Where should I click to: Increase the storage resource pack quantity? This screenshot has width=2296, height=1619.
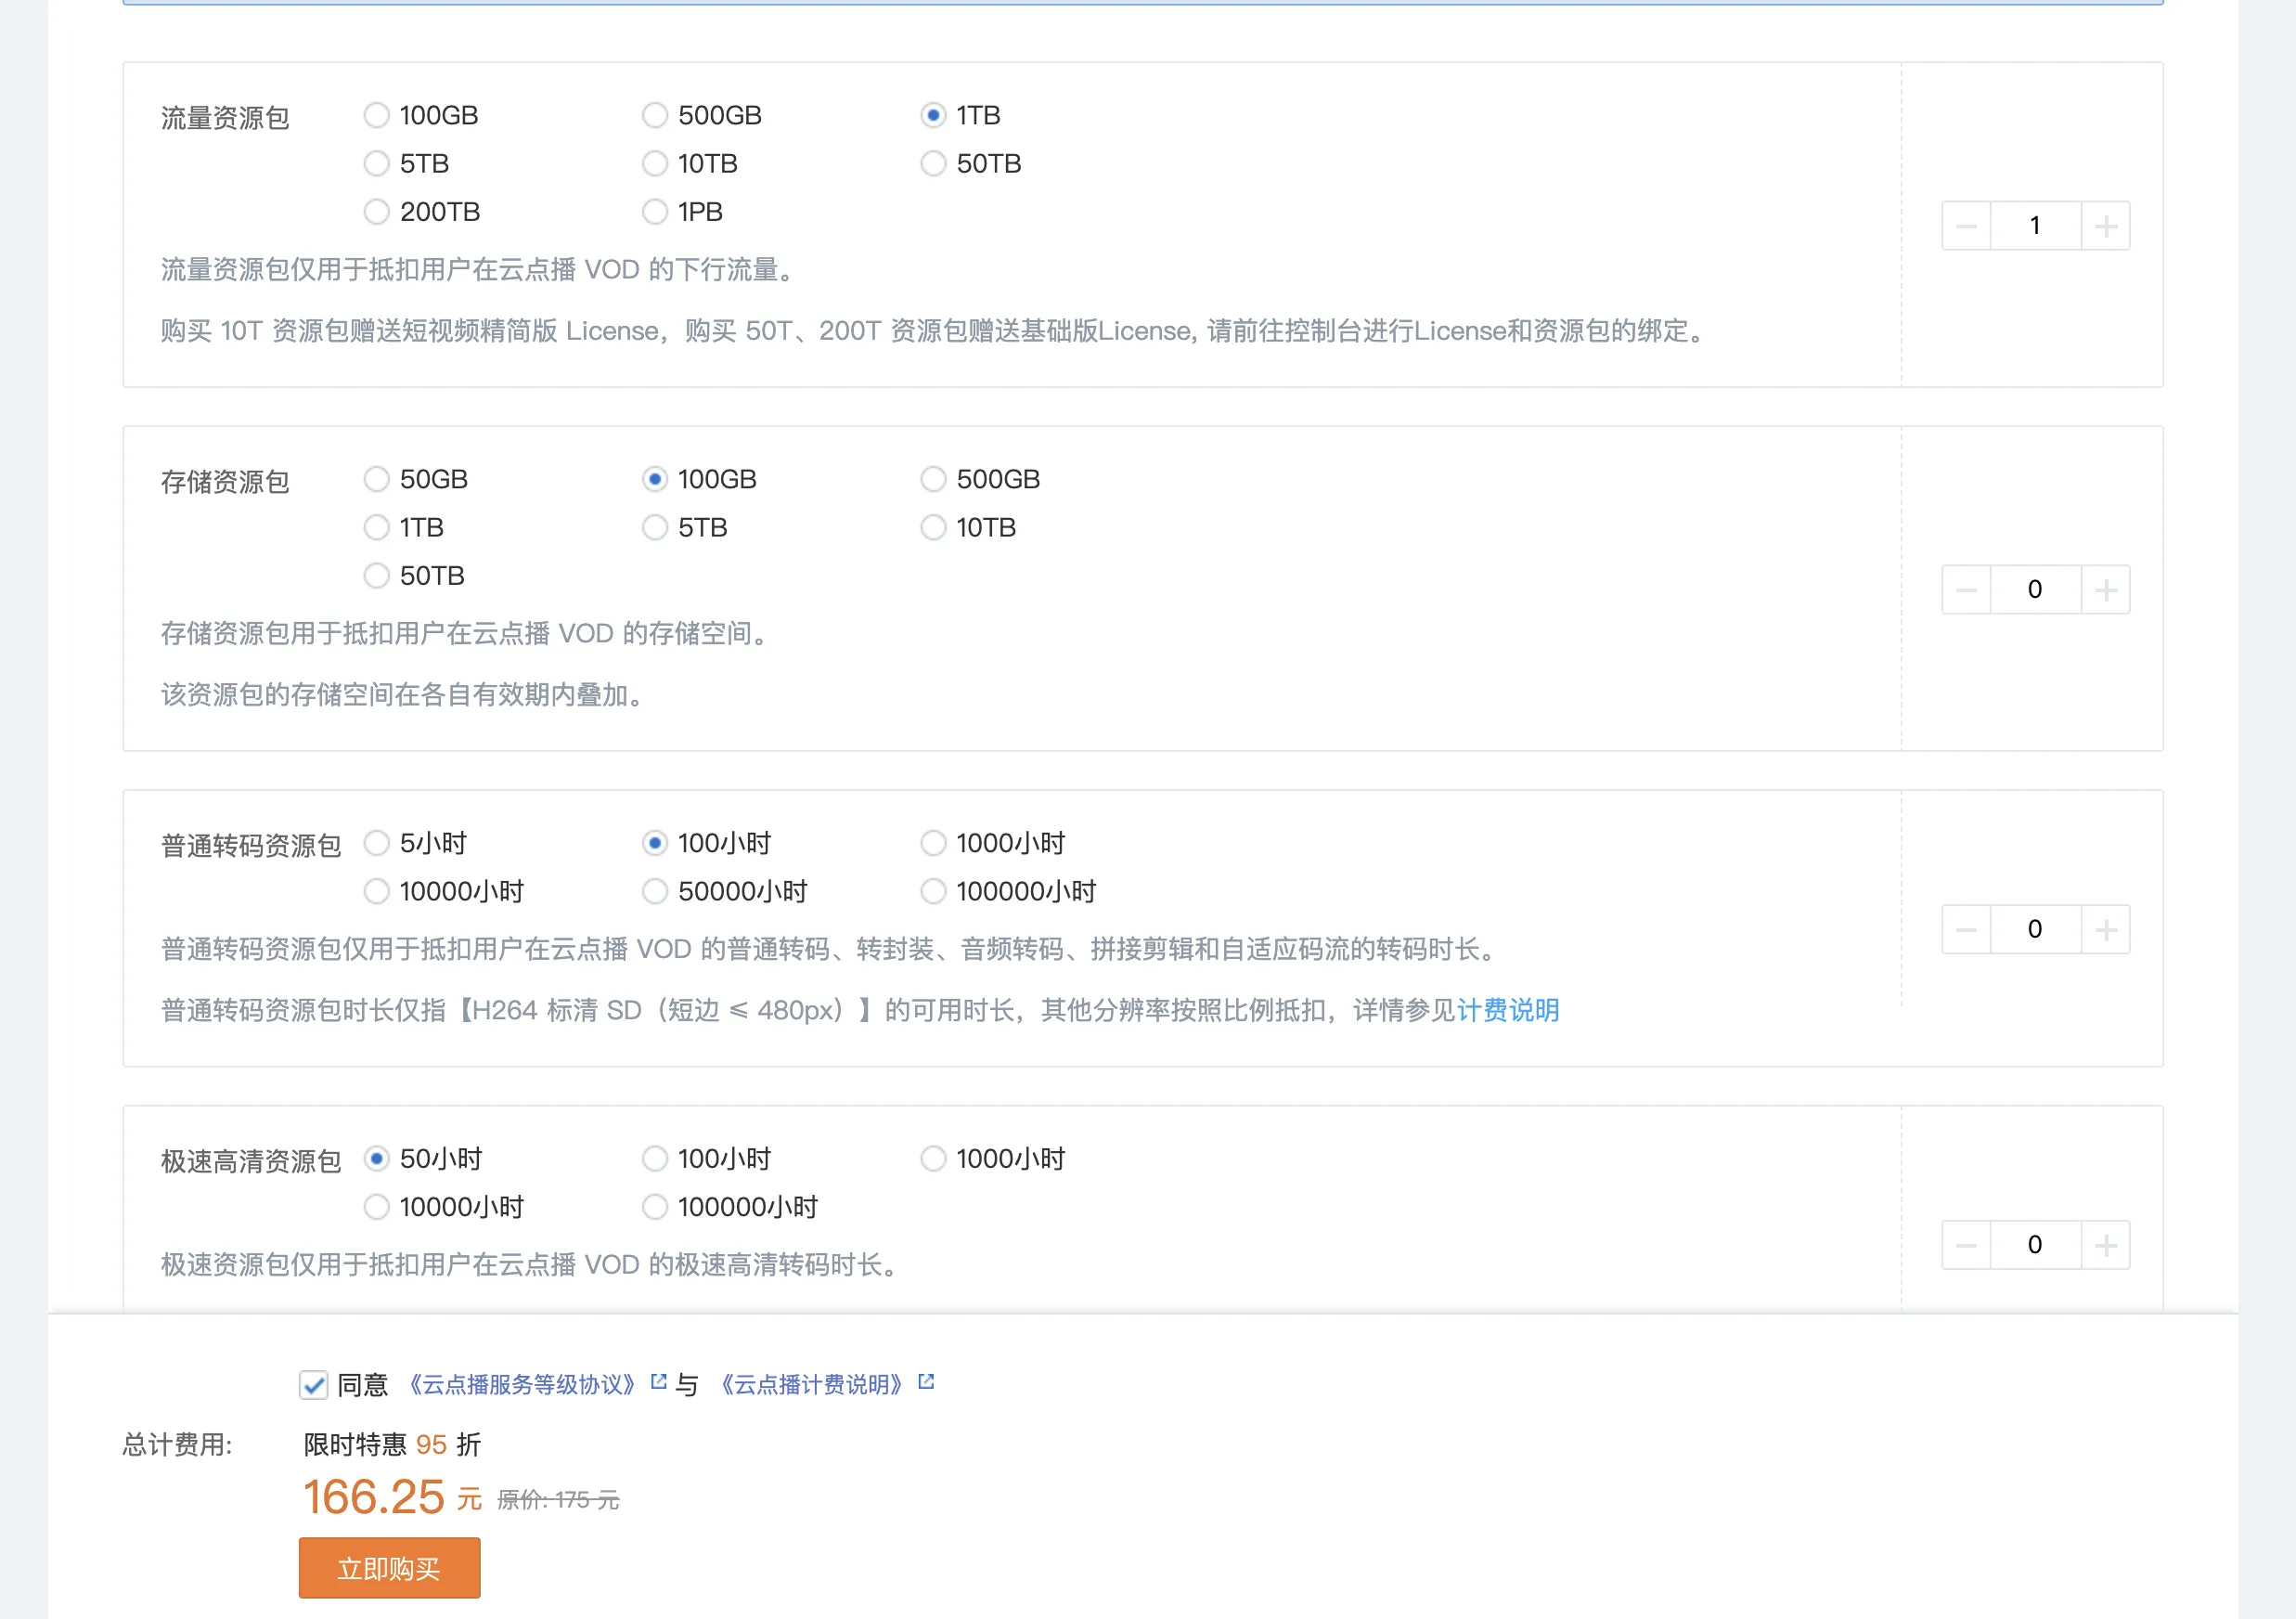pos(2106,590)
